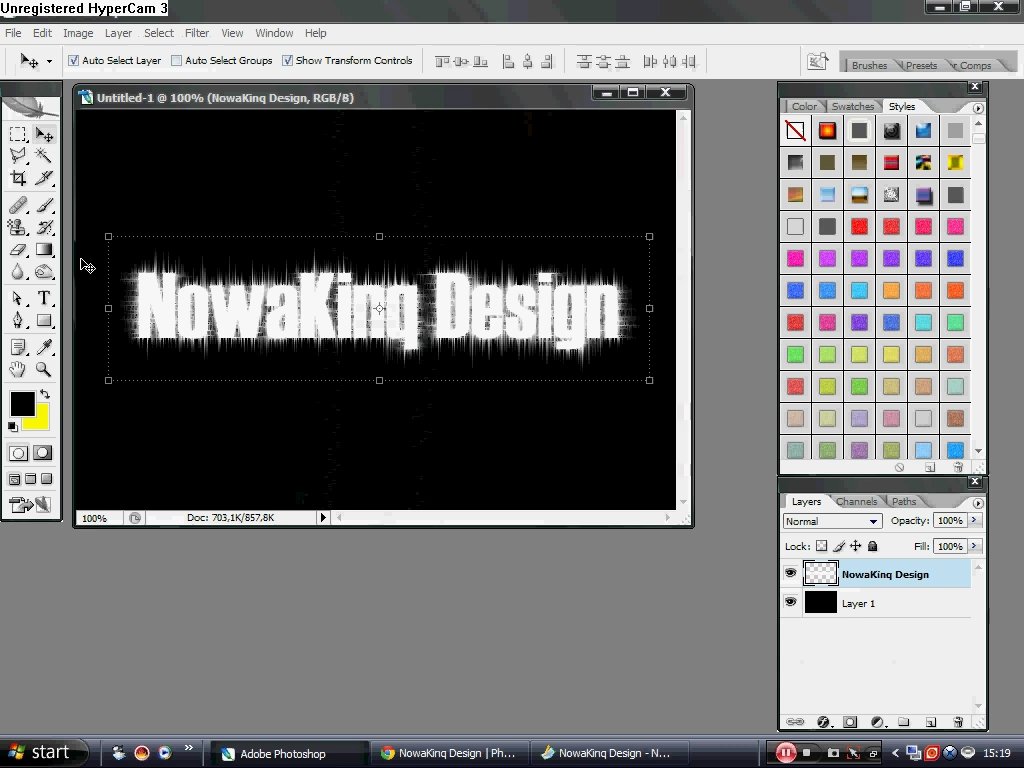Enable Auto Select Groups checkbox
This screenshot has width=1024, height=768.
(x=176, y=60)
